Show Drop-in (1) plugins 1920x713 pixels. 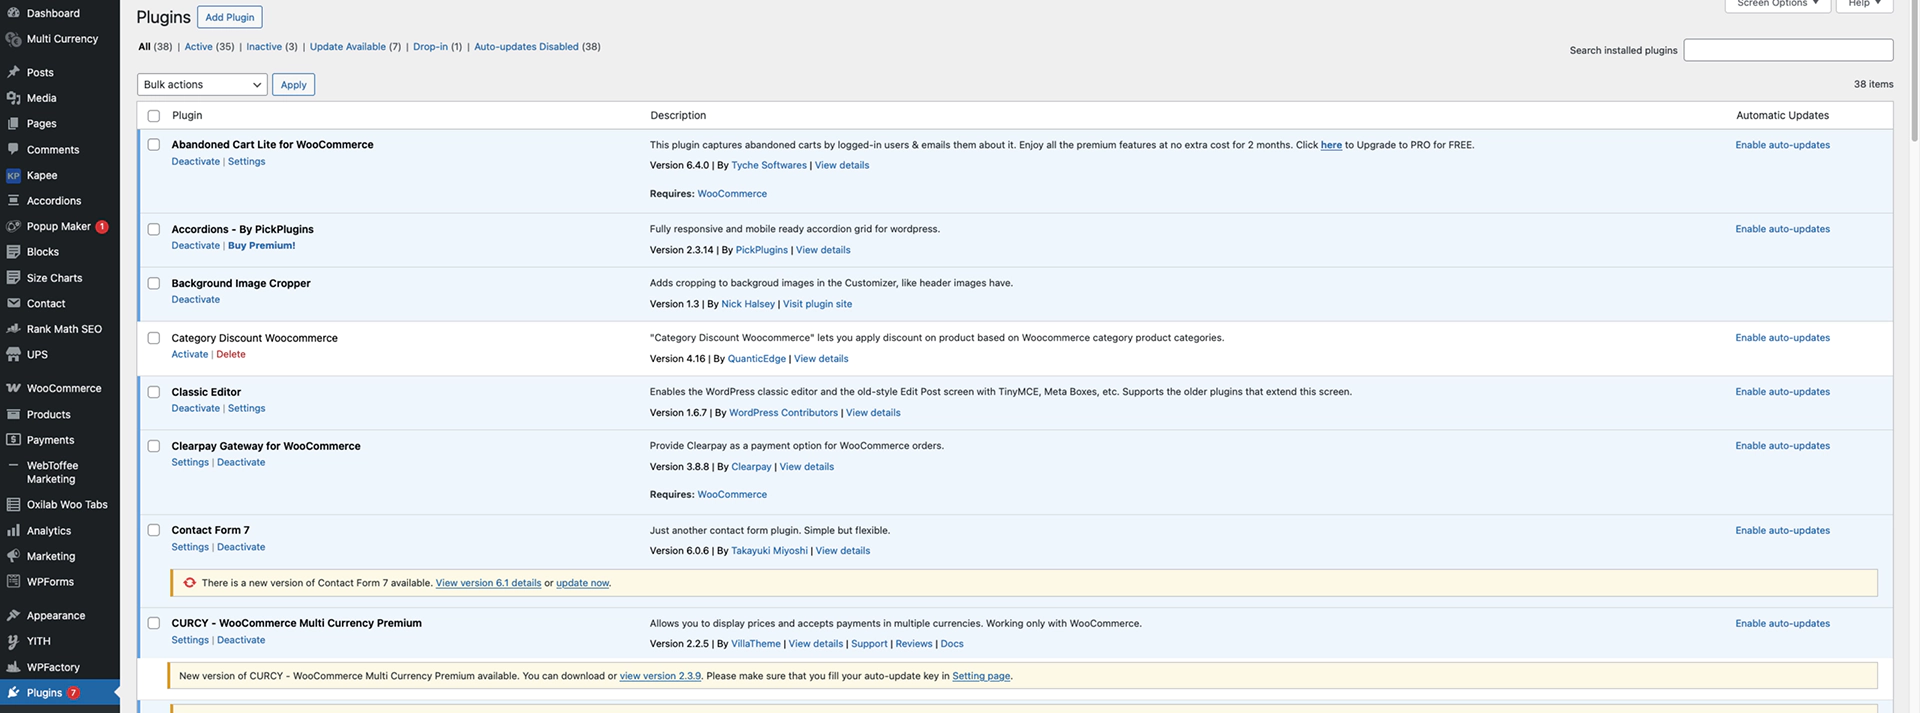pos(437,47)
